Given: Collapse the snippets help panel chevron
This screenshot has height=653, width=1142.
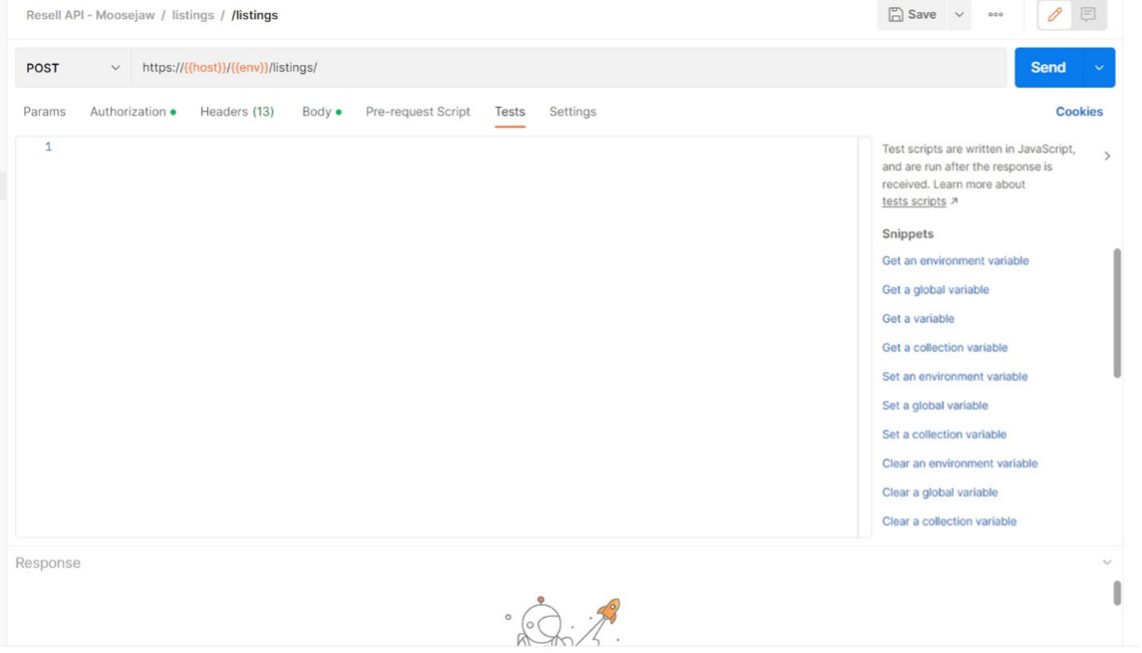Looking at the screenshot, I should 1107,156.
